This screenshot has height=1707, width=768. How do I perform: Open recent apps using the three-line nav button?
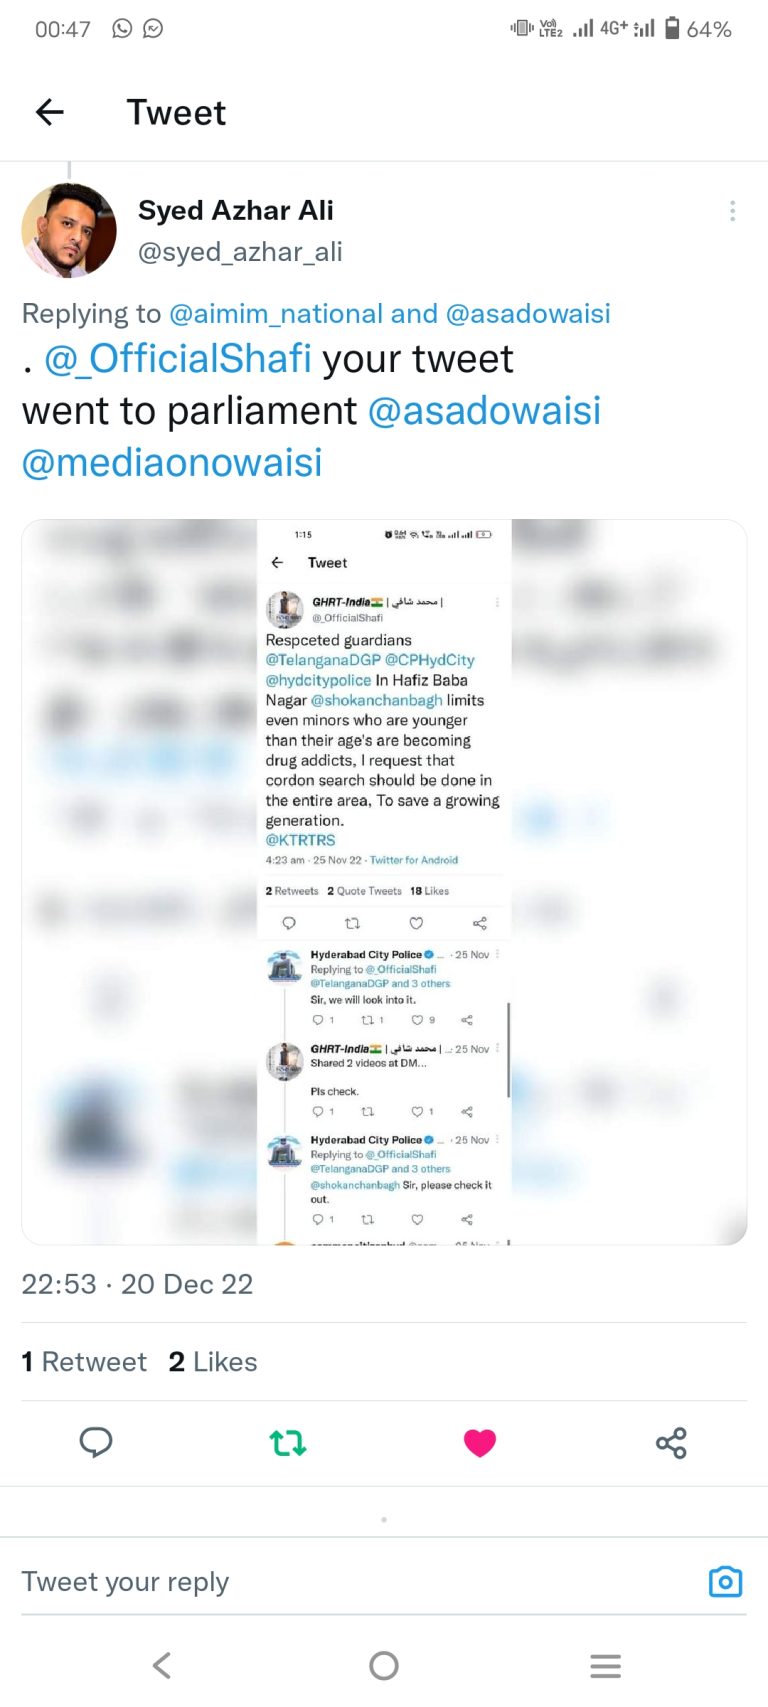605,1665
